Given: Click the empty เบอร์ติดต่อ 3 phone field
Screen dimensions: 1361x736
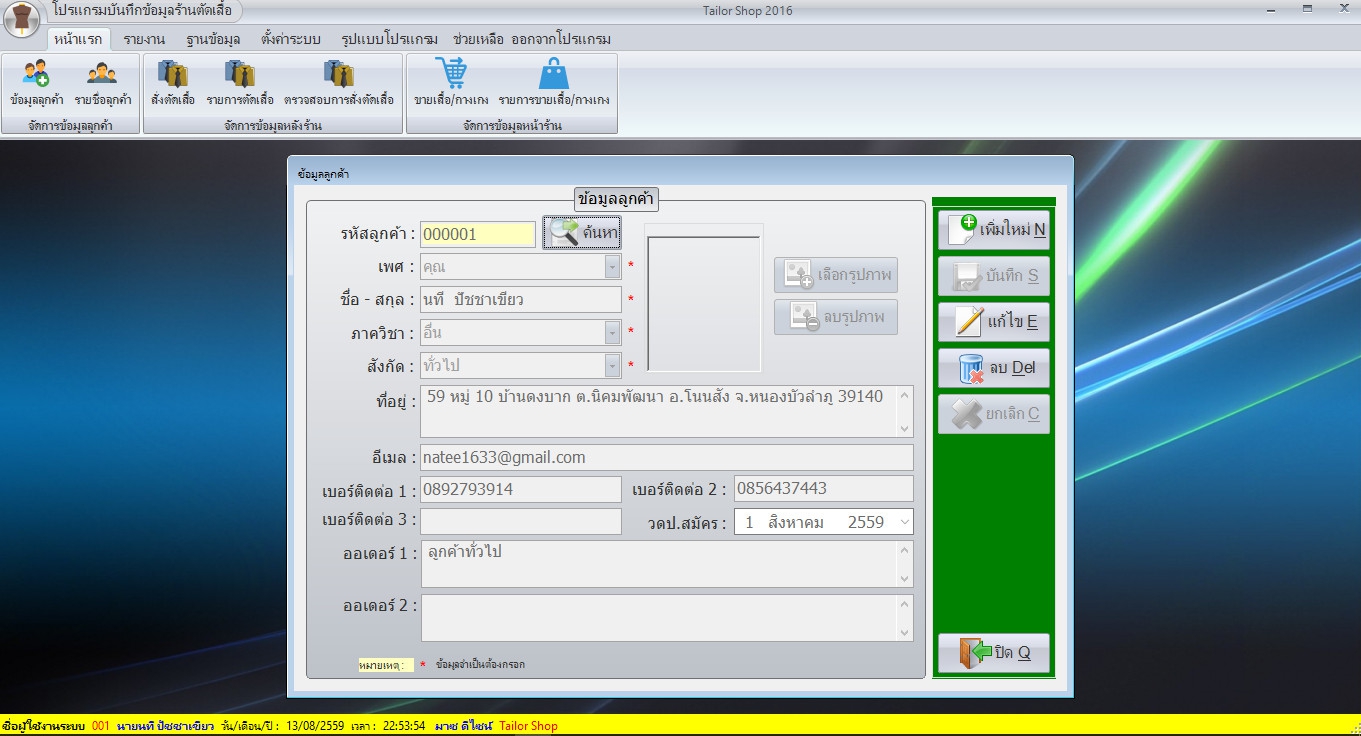Looking at the screenshot, I should point(520,521).
